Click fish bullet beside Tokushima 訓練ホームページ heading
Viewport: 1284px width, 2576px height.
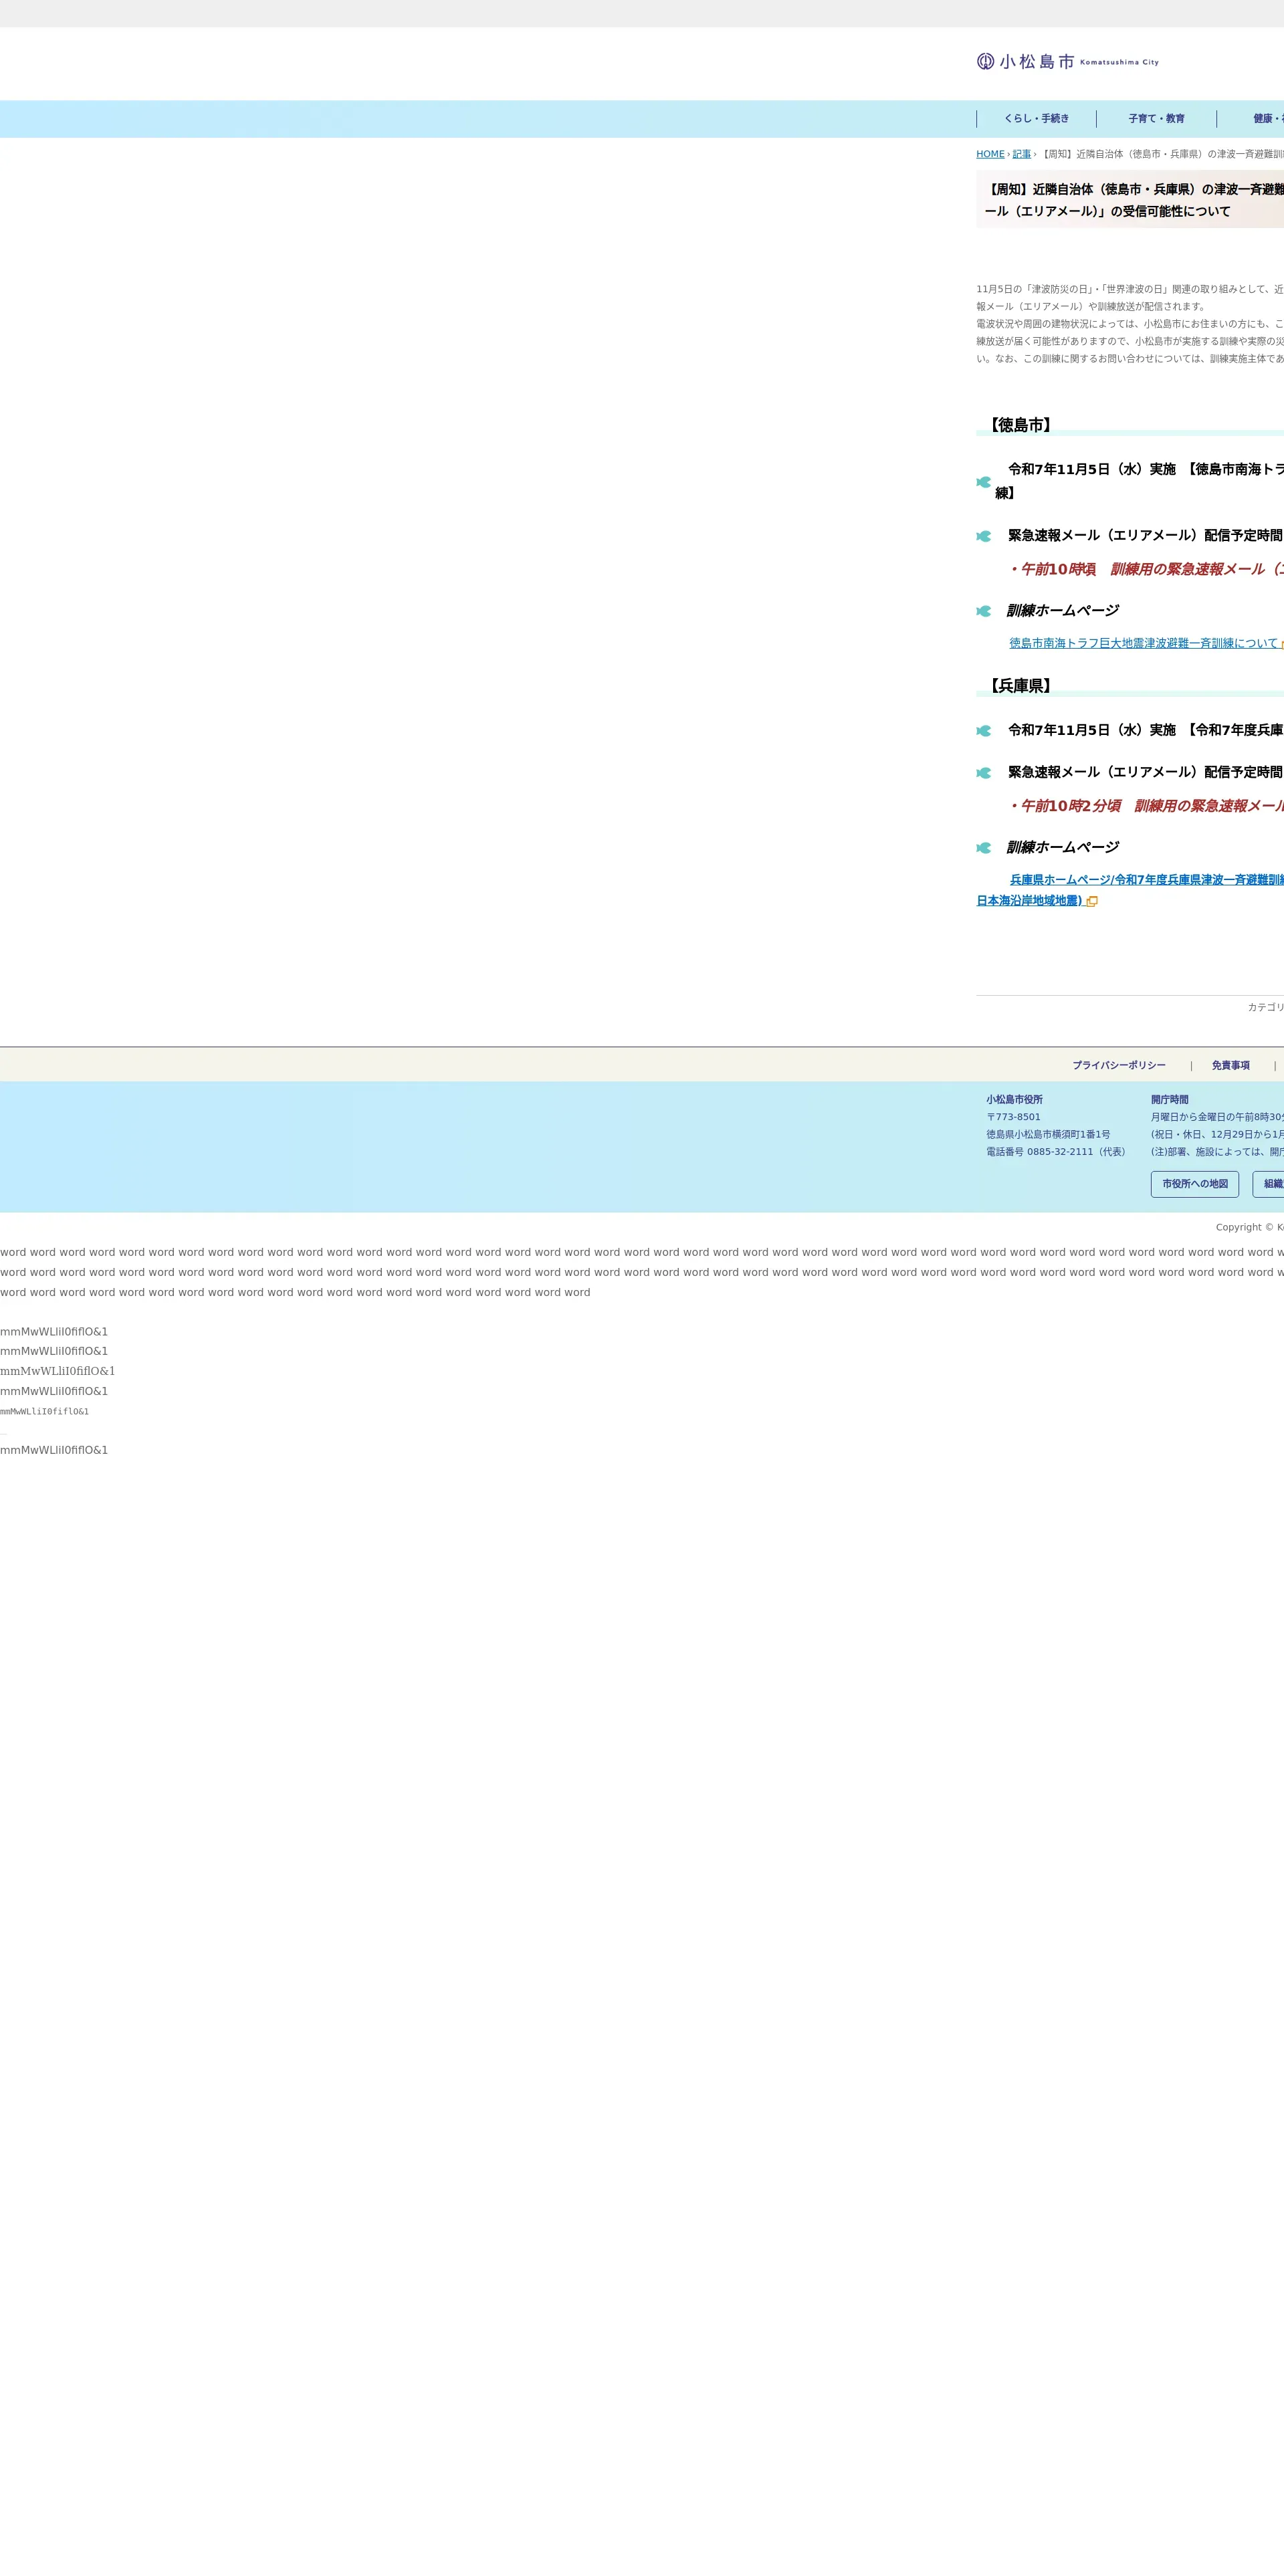click(x=983, y=611)
